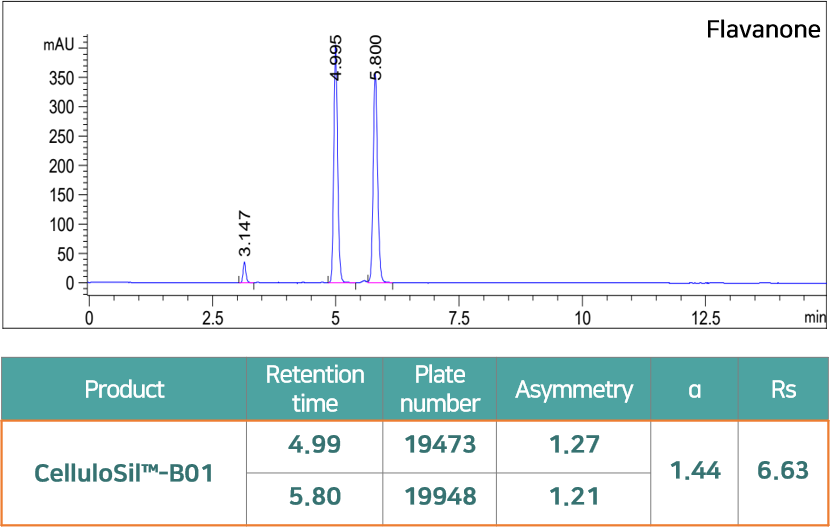Select retention time cell 4.99
This screenshot has width=830, height=527.
coord(314,446)
